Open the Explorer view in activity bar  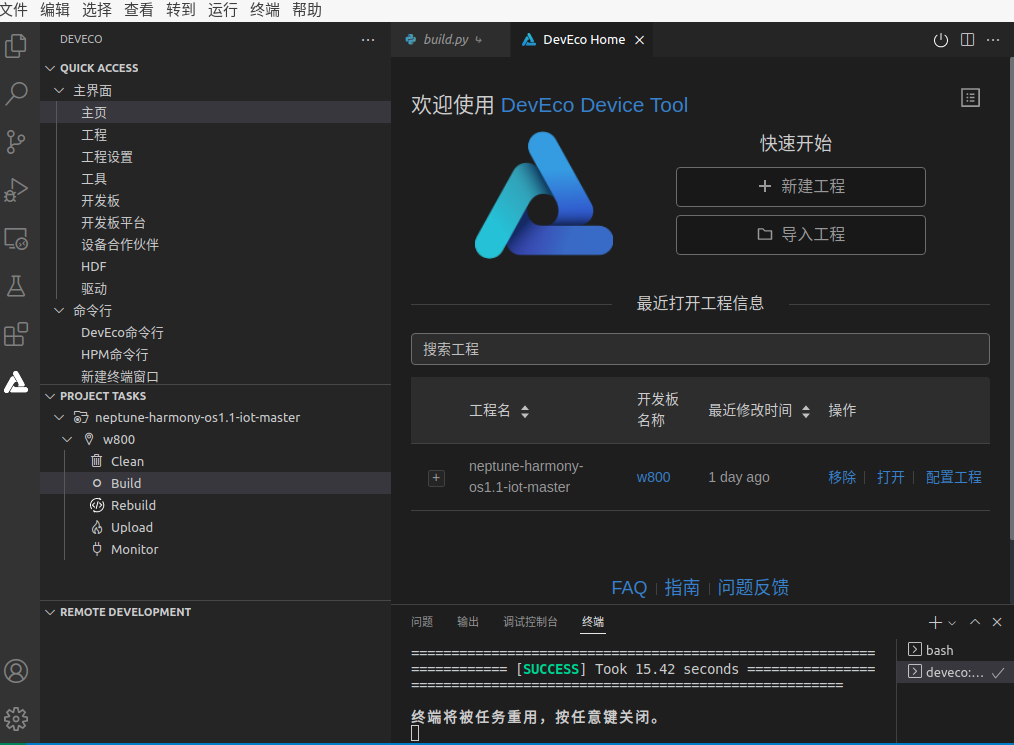click(16, 46)
